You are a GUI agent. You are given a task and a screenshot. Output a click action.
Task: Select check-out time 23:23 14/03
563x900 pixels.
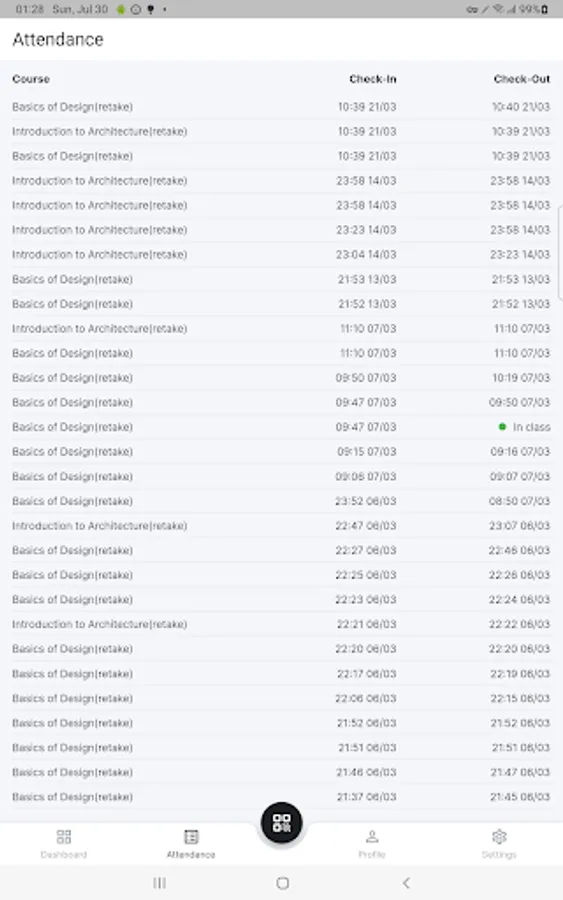(520, 255)
